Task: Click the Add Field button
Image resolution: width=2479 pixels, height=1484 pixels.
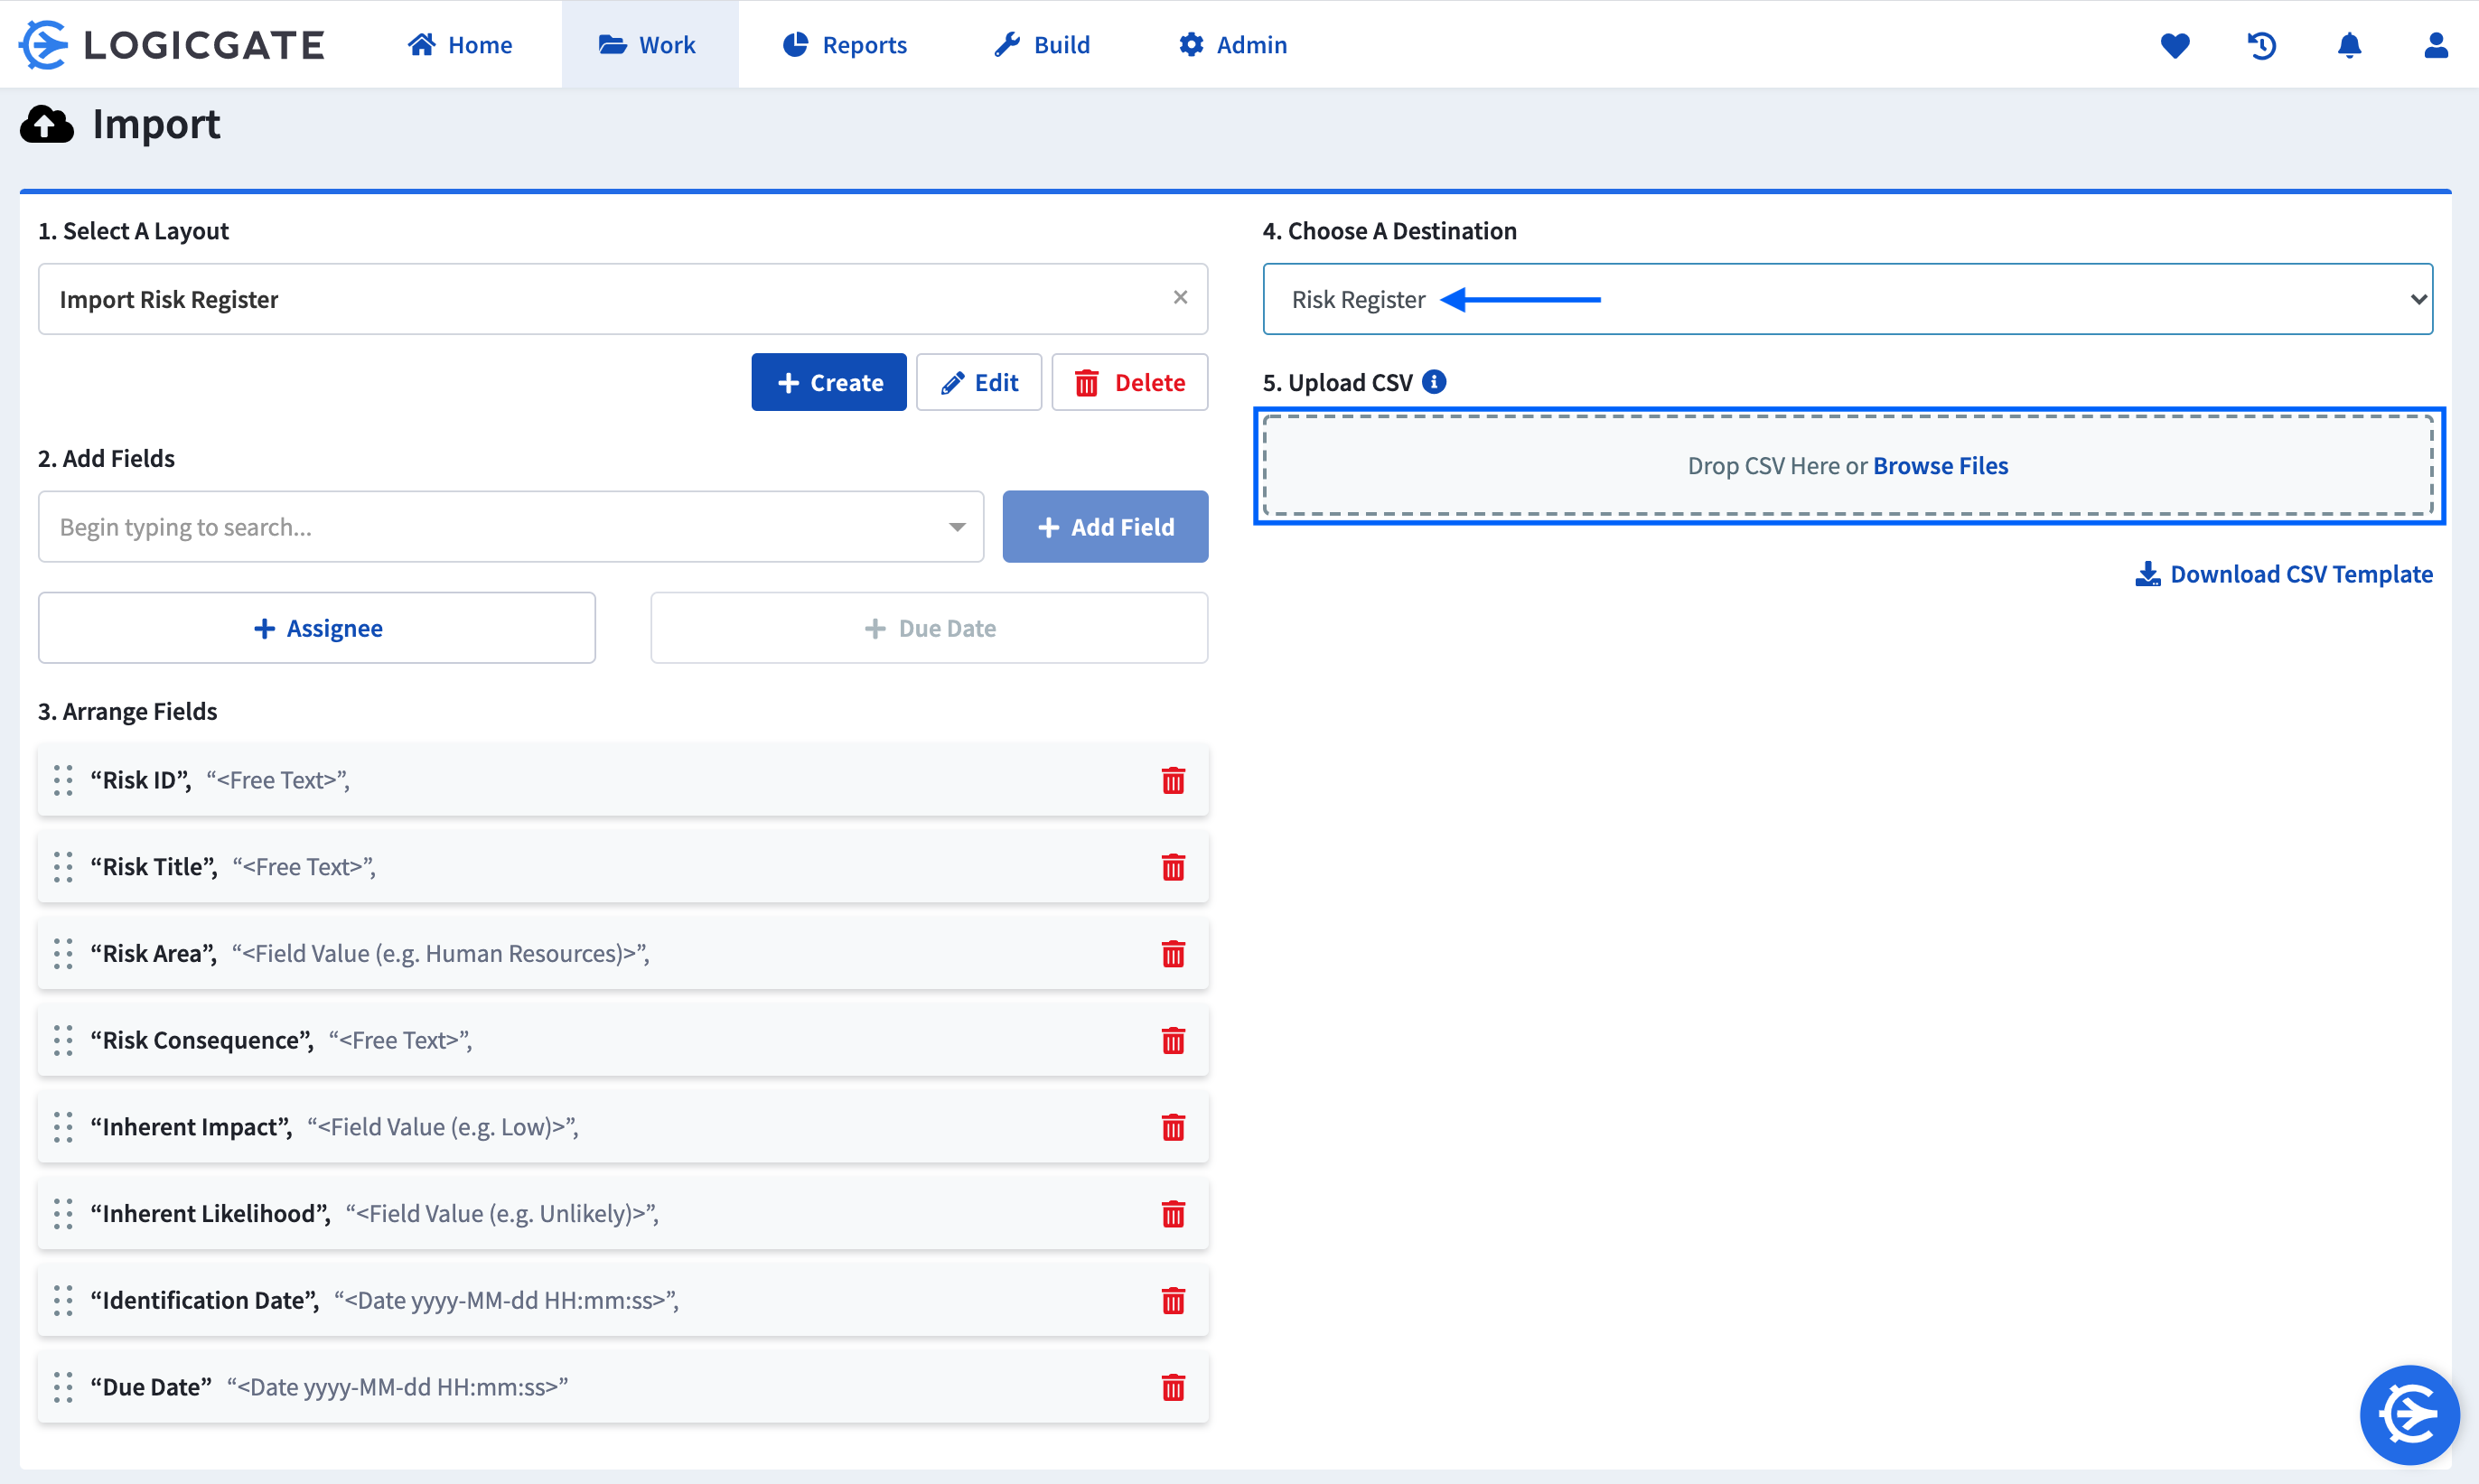Action: [1105, 527]
